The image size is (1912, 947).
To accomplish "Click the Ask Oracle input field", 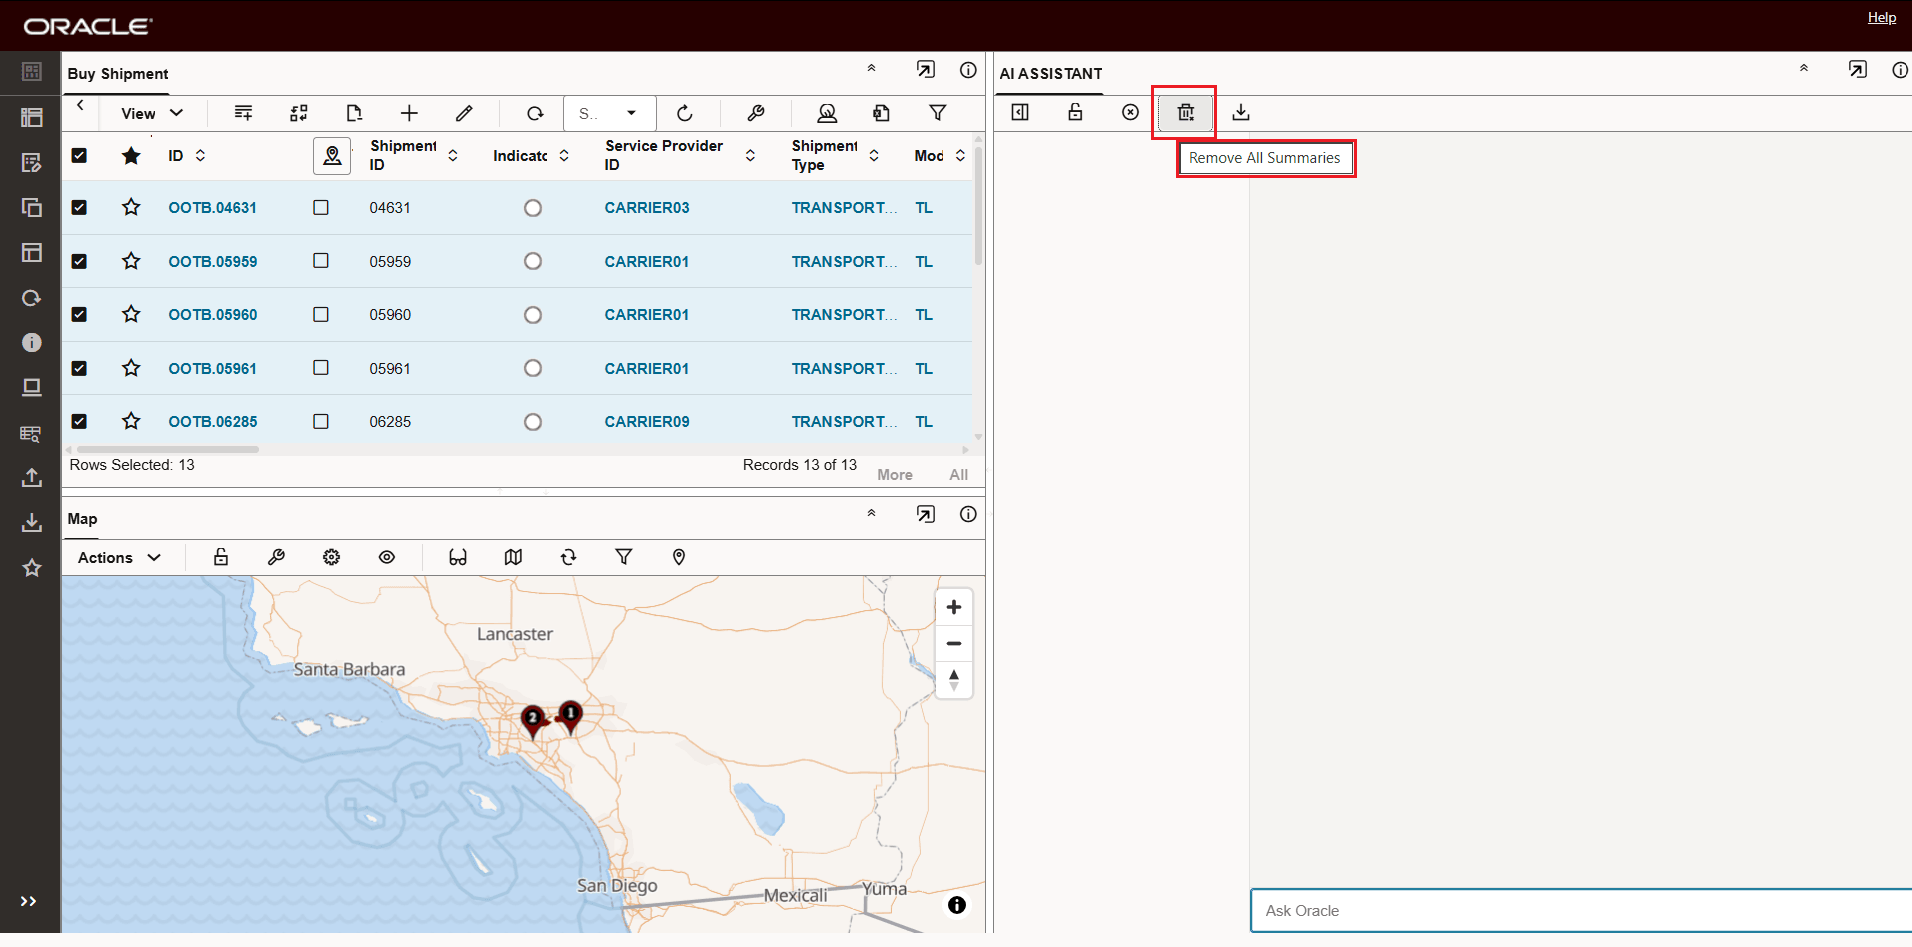I will 1581,911.
